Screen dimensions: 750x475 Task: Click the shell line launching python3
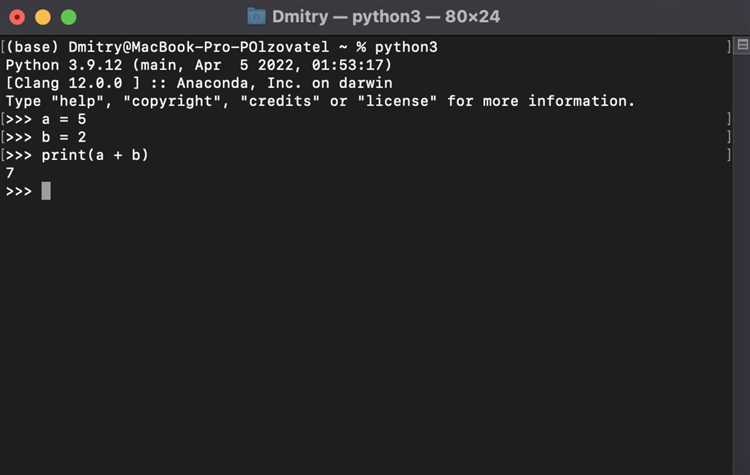[x=220, y=47]
